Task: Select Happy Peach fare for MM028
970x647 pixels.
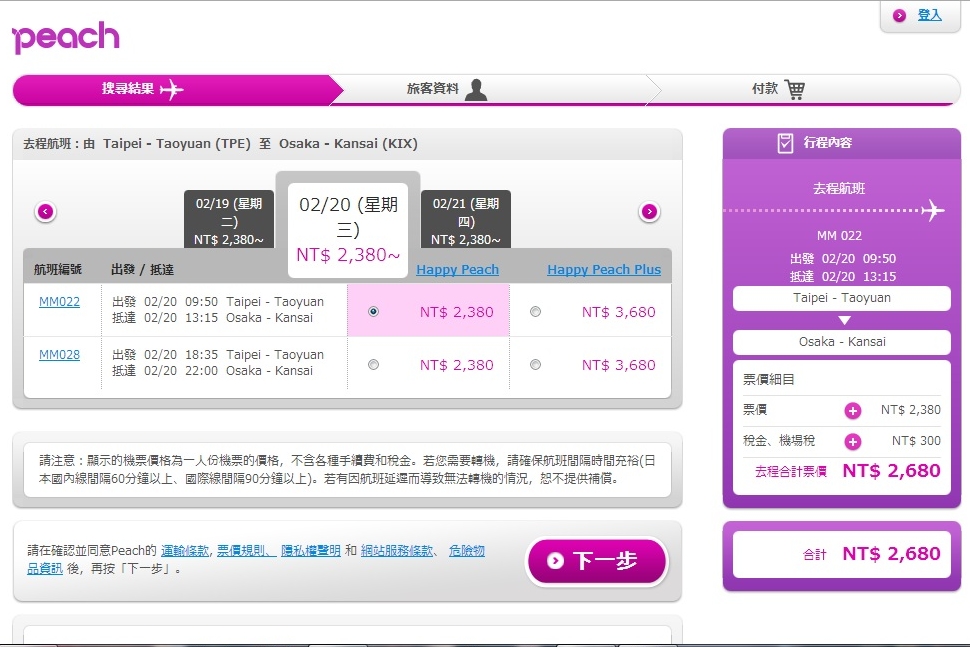Action: (x=373, y=365)
